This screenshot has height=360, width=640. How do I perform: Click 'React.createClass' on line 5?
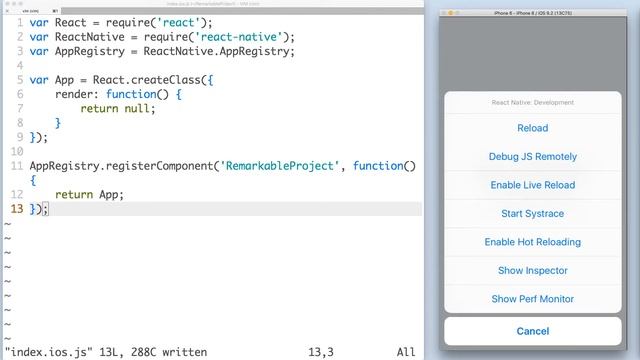pos(146,80)
